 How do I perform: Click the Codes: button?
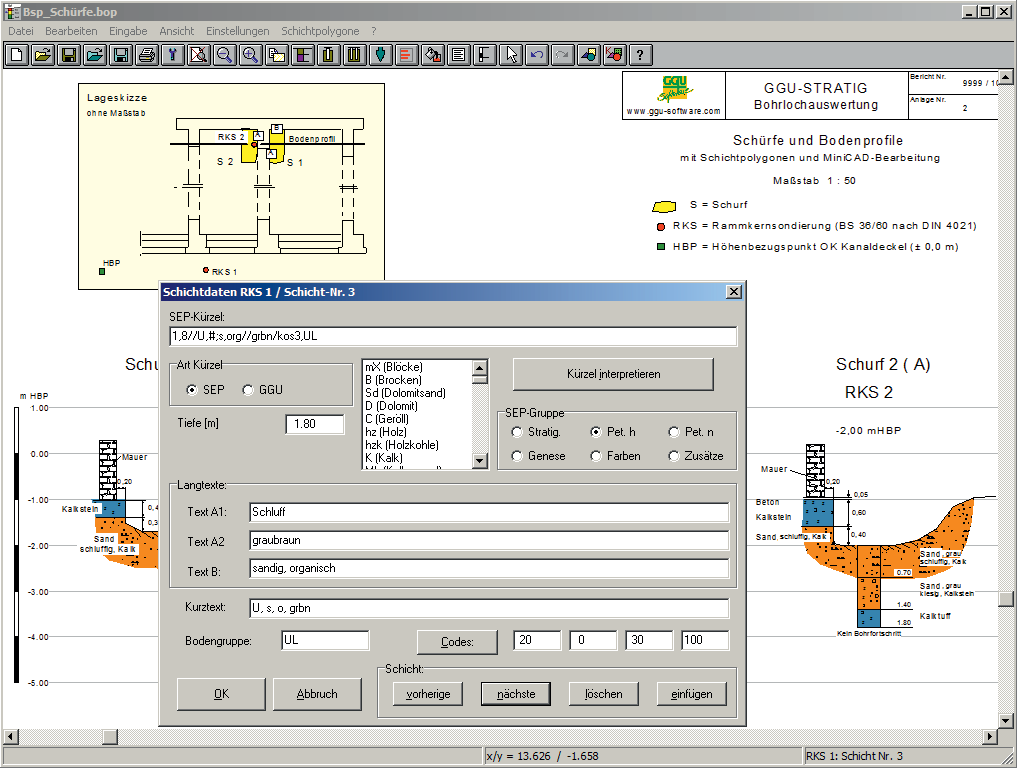click(457, 642)
